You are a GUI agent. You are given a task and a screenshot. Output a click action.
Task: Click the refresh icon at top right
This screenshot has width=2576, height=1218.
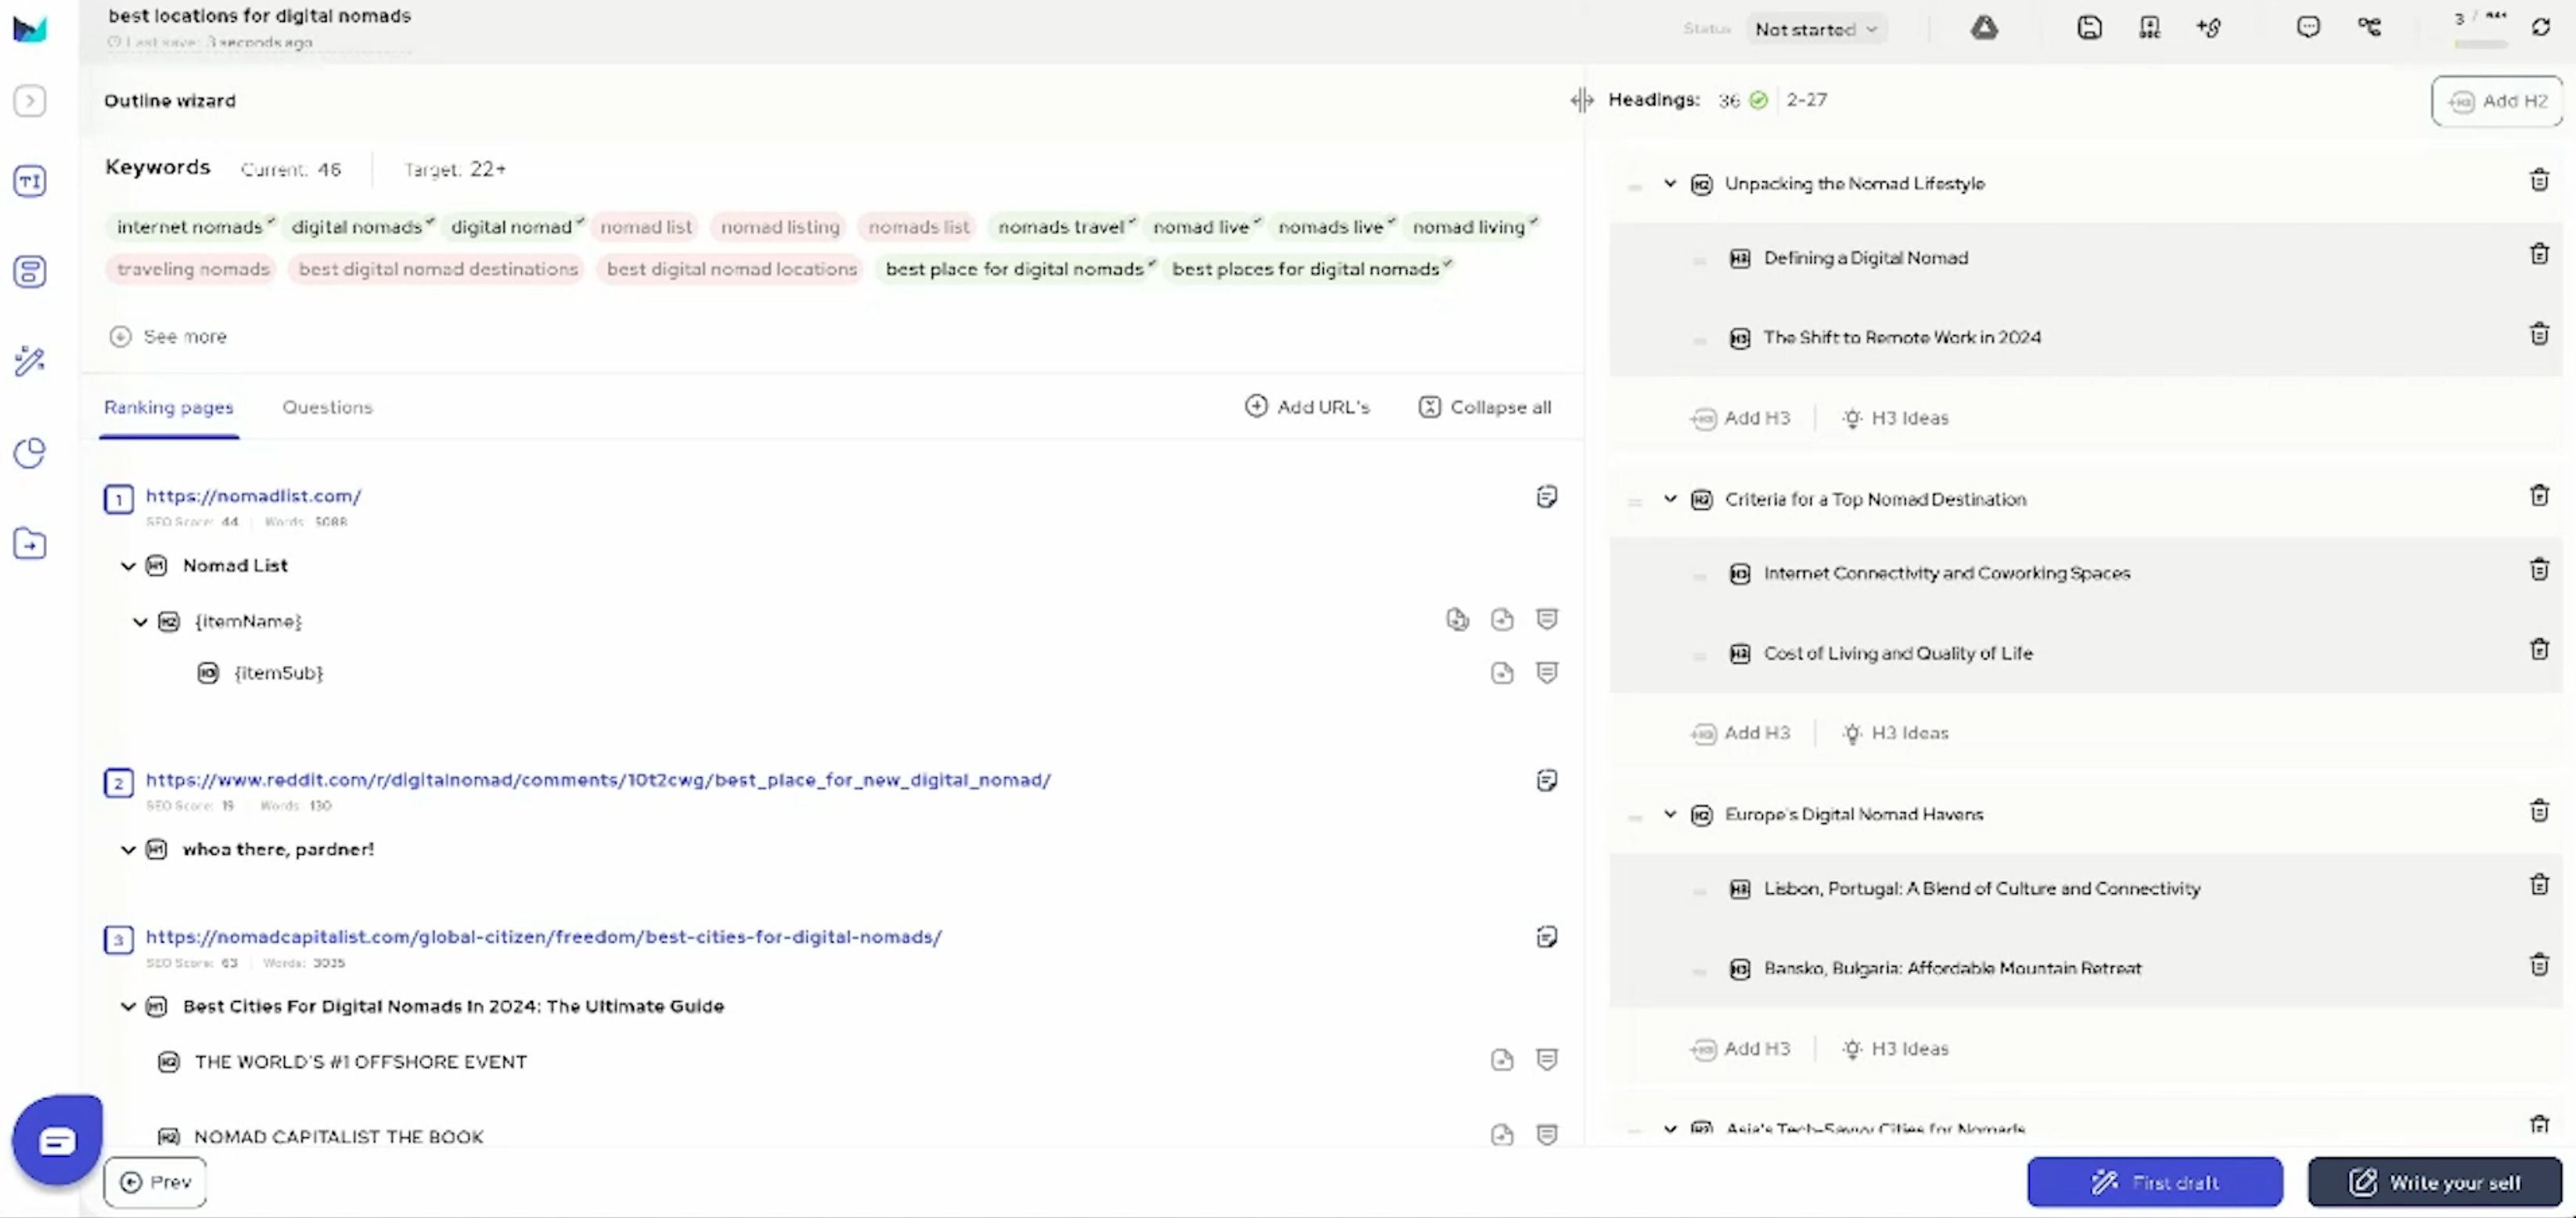2540,28
